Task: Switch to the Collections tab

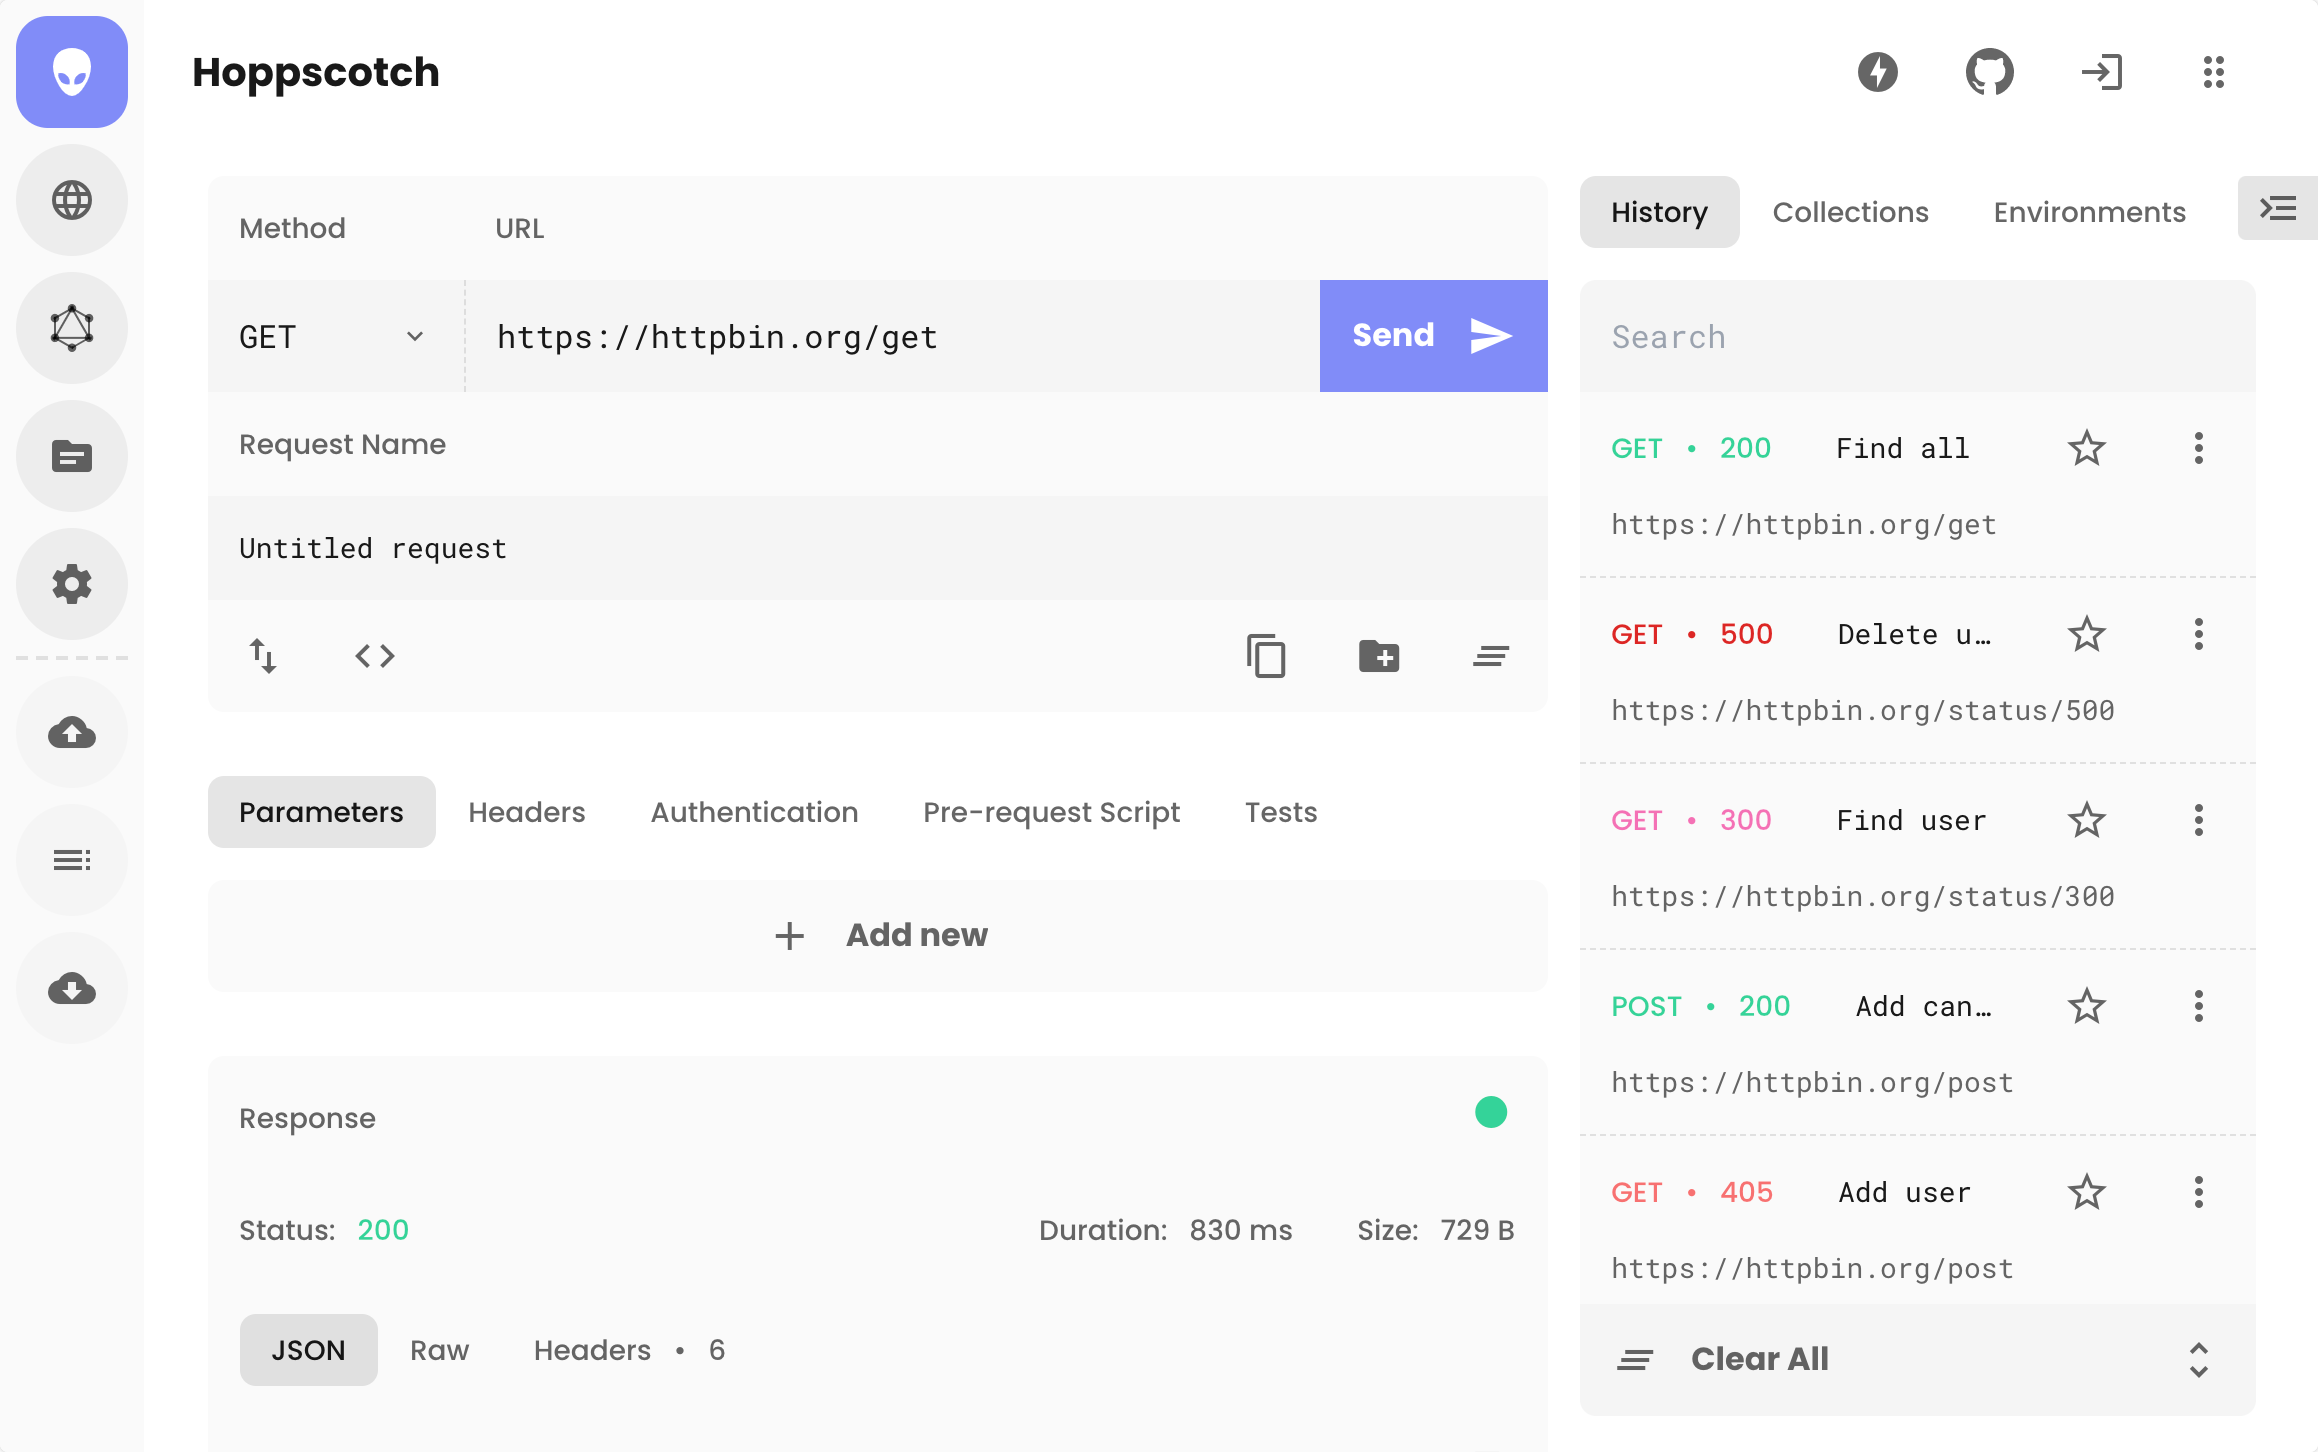Action: tap(1850, 212)
